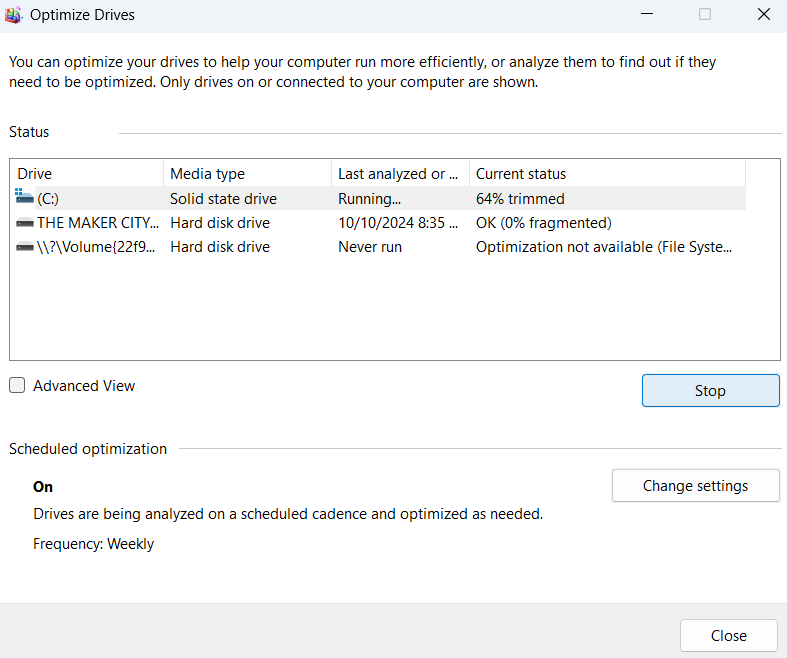This screenshot has width=787, height=658.
Task: Select the \\?\Volume{22f9... drive name
Action: [96, 247]
